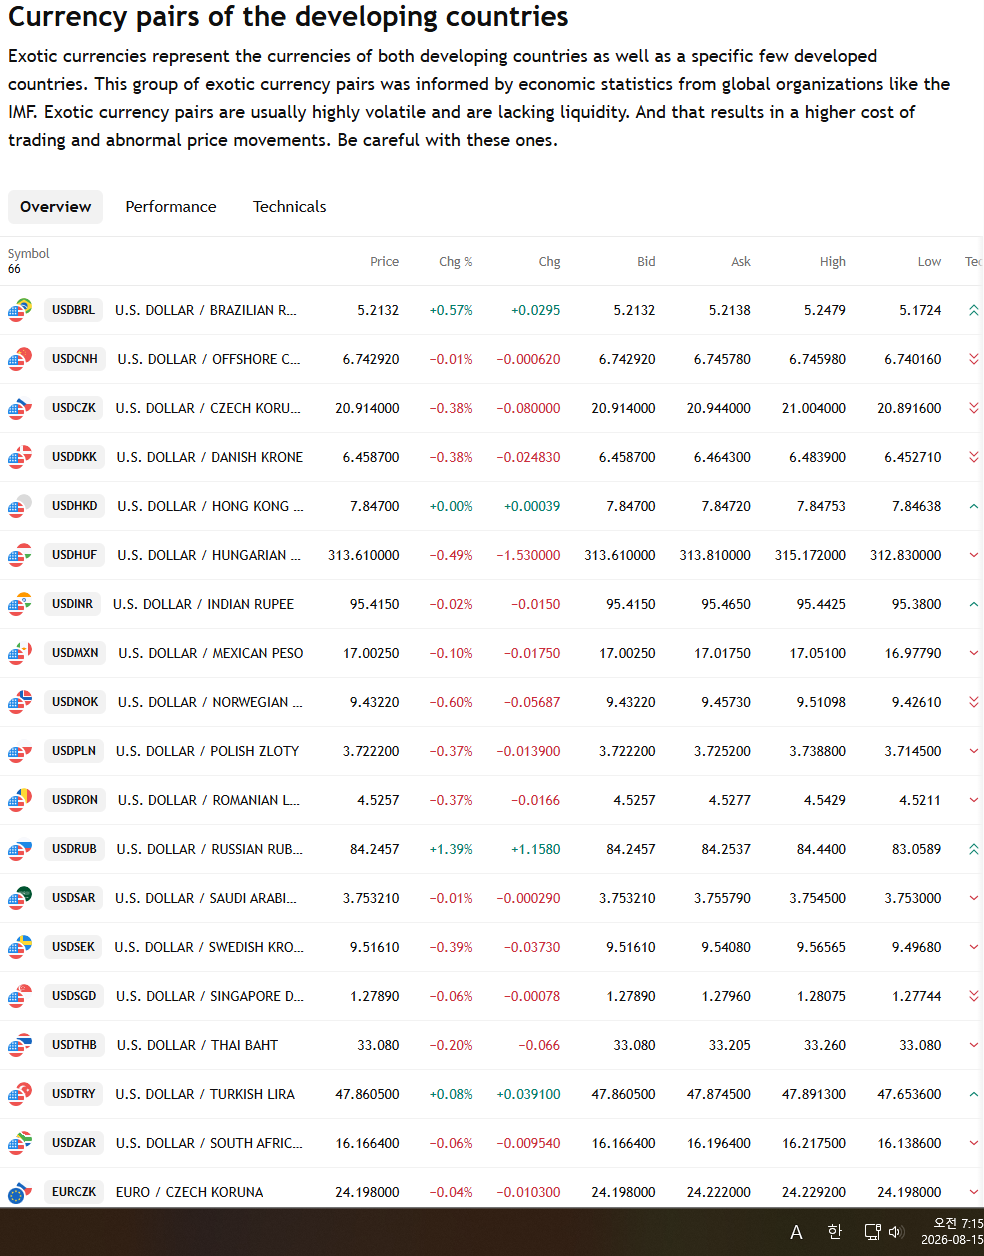Open U.S. DOLLAR / POLISH ZLOTY description
Viewport: 984px width, 1256px height.
tap(207, 751)
